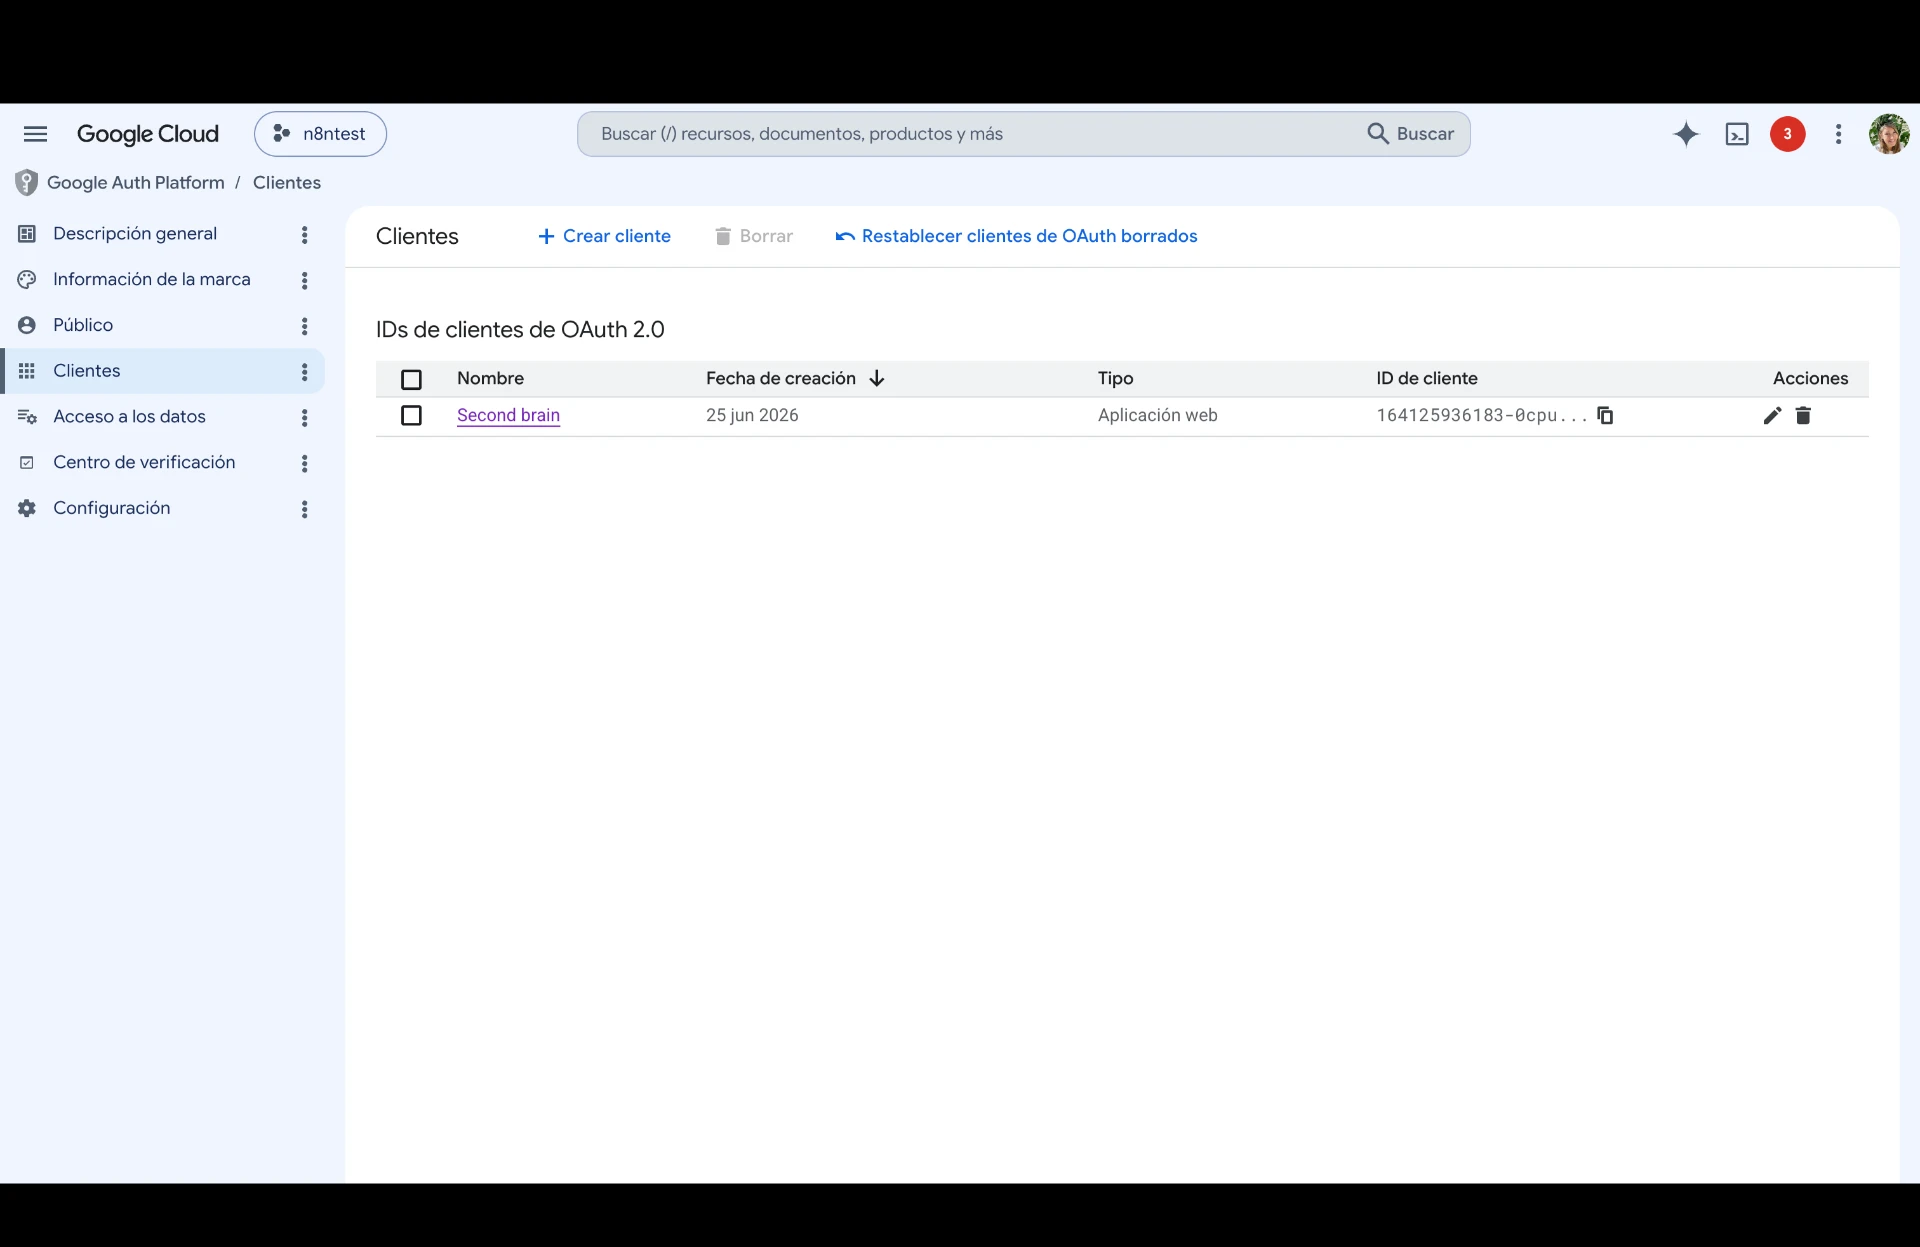This screenshot has height=1247, width=1920.
Task: Click Restablecer clientes de OAuth borrados
Action: point(1016,236)
